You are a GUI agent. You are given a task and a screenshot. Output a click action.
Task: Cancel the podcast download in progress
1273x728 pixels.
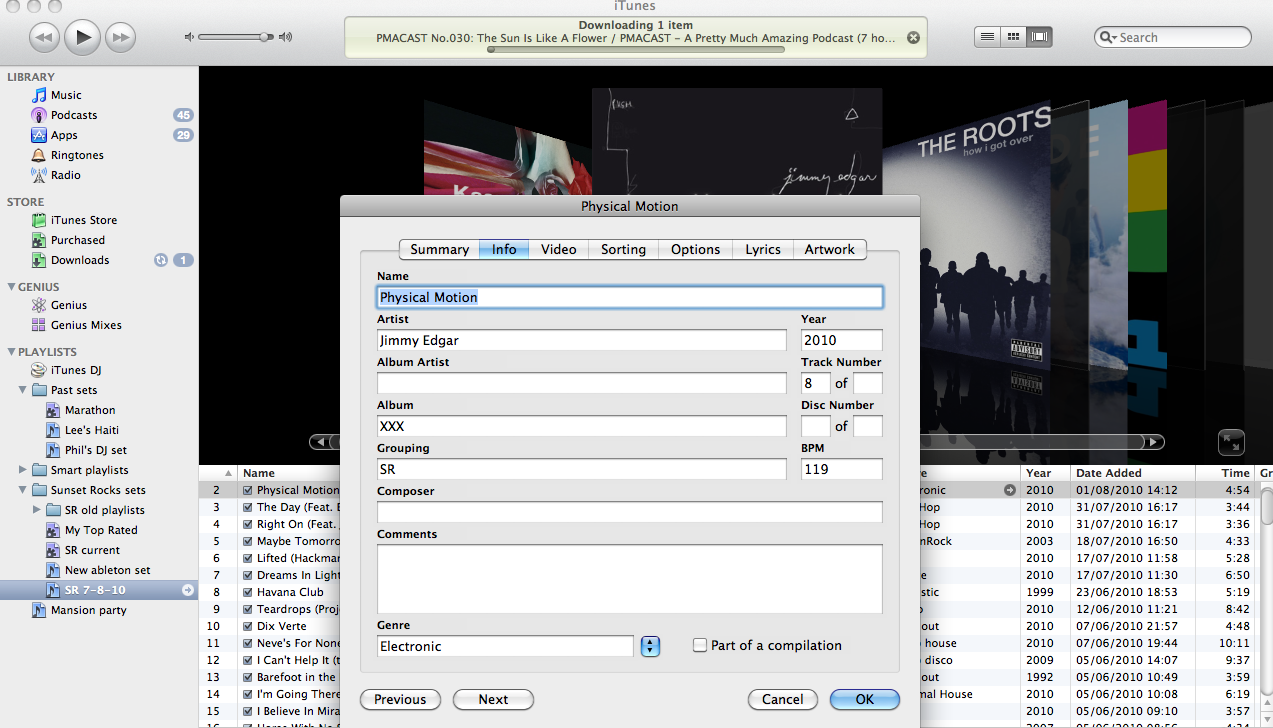[913, 38]
